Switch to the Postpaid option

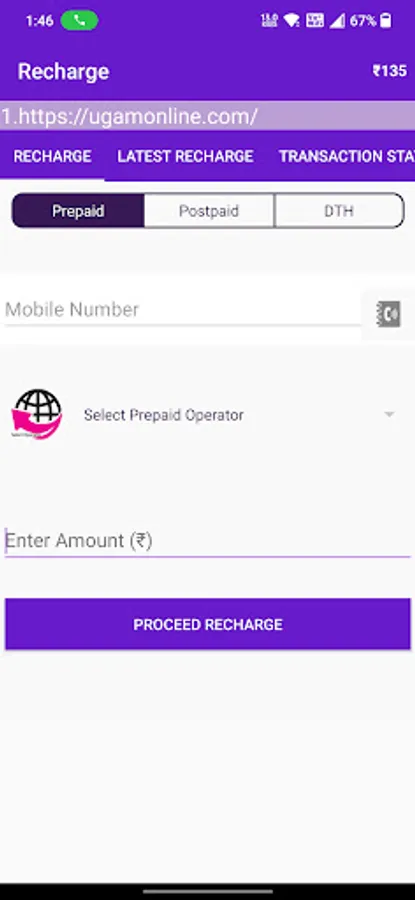click(209, 211)
